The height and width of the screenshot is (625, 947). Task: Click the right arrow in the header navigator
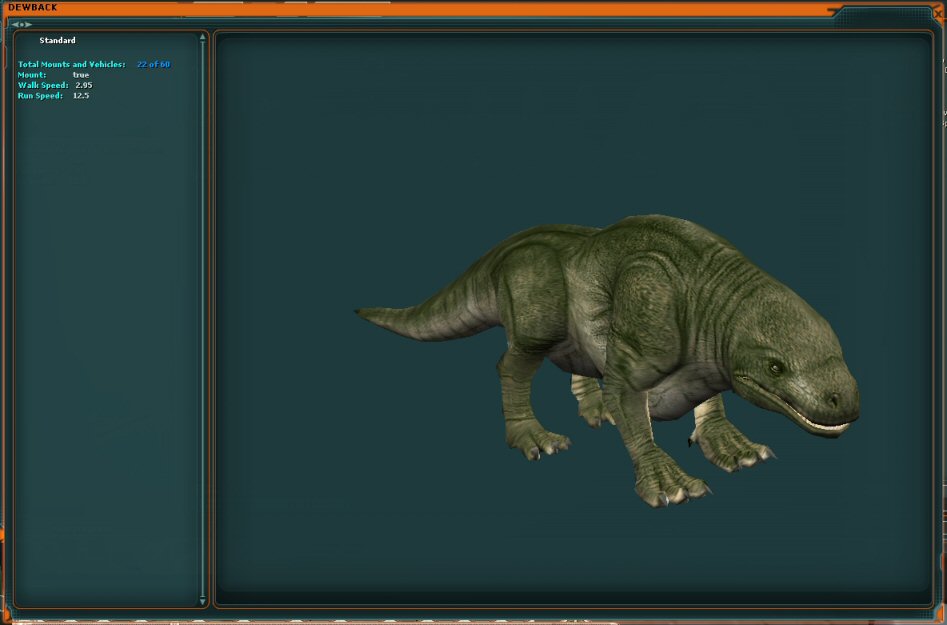coord(29,24)
